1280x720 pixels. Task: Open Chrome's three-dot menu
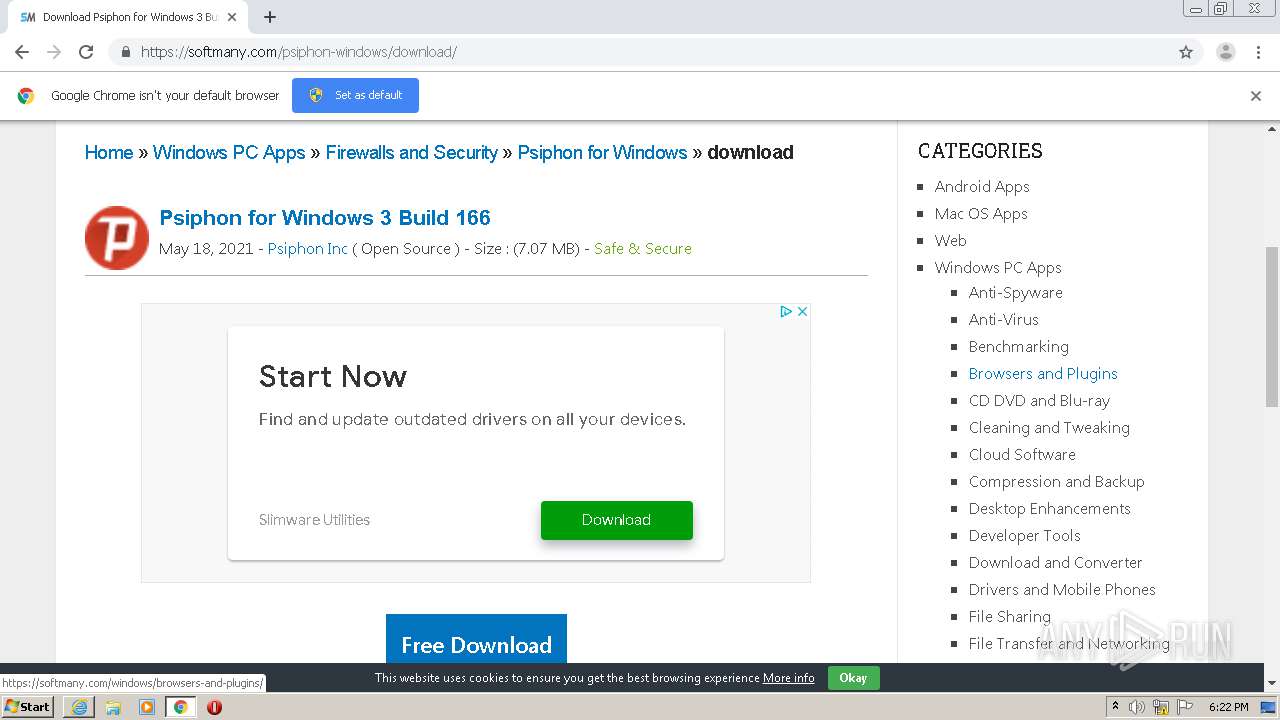point(1258,52)
